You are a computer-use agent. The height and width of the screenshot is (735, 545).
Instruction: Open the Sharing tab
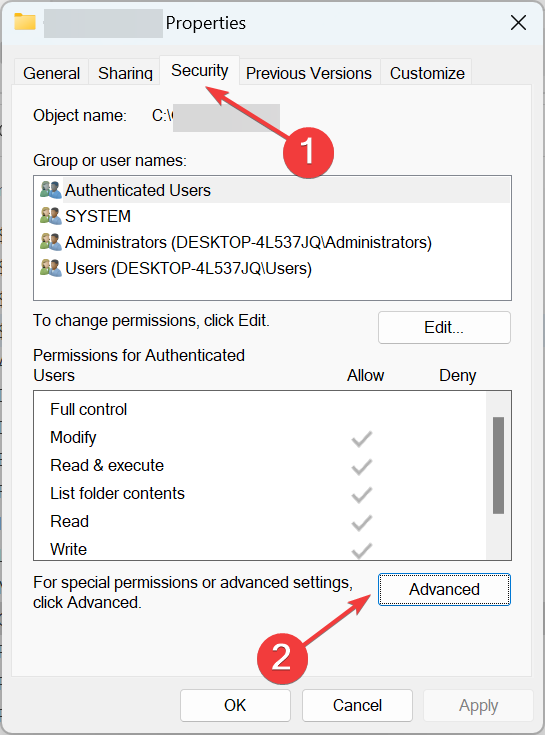tap(125, 73)
